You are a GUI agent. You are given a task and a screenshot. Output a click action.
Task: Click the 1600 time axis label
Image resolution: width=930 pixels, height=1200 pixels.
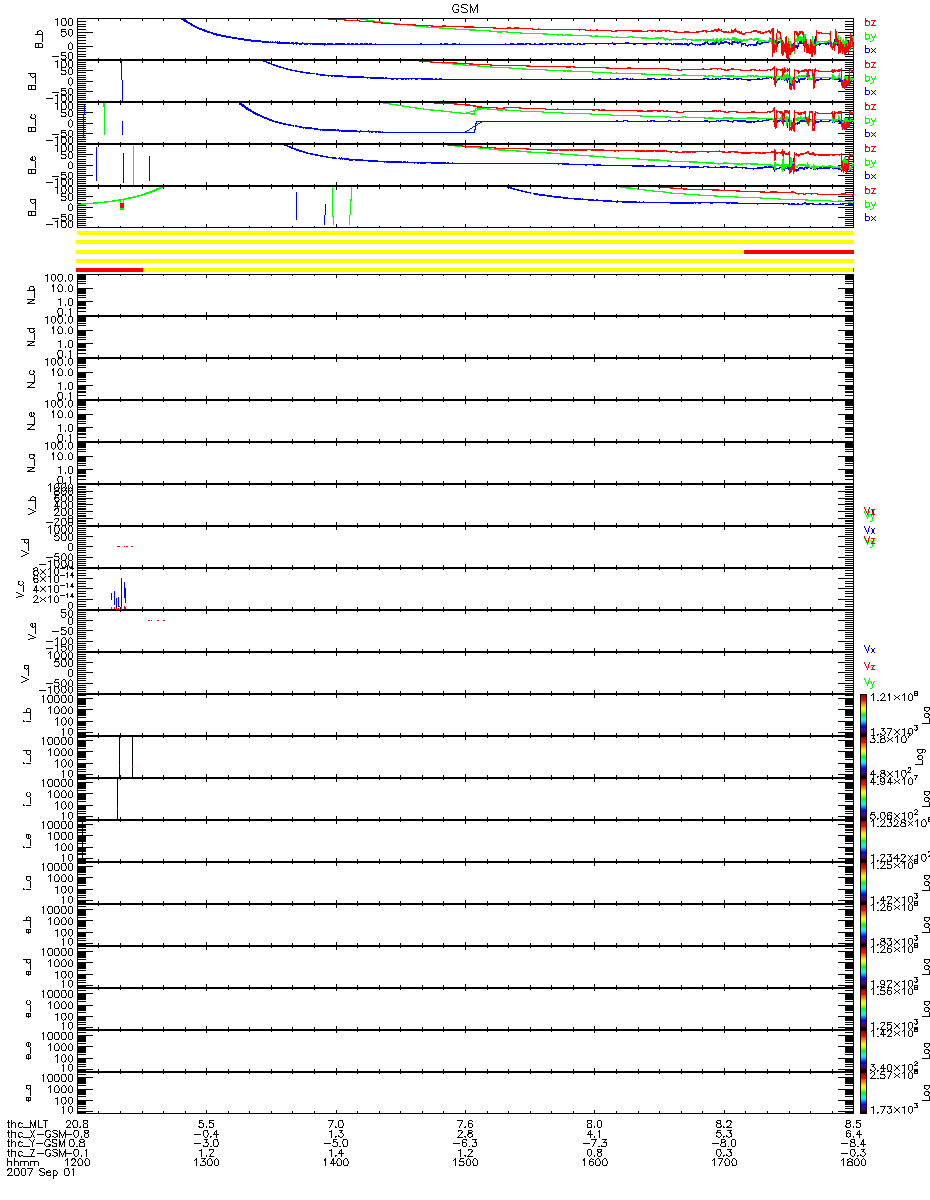(593, 1164)
